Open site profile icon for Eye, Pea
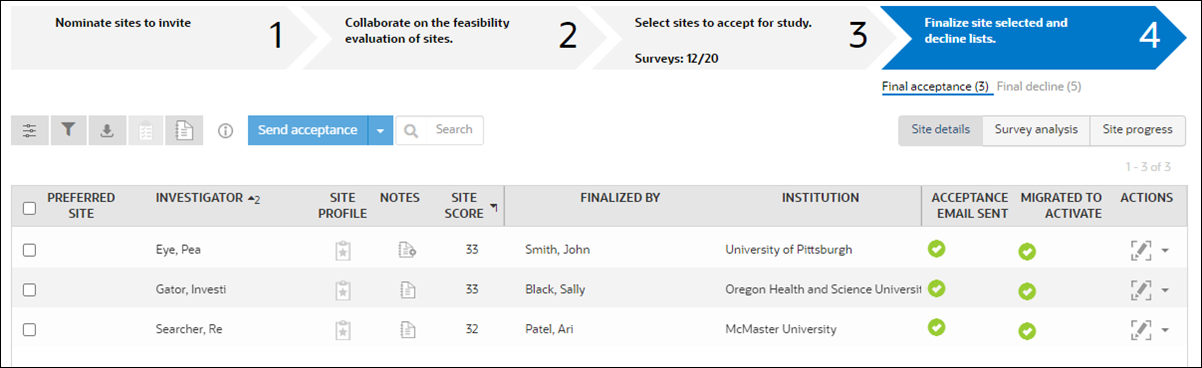 pos(344,250)
